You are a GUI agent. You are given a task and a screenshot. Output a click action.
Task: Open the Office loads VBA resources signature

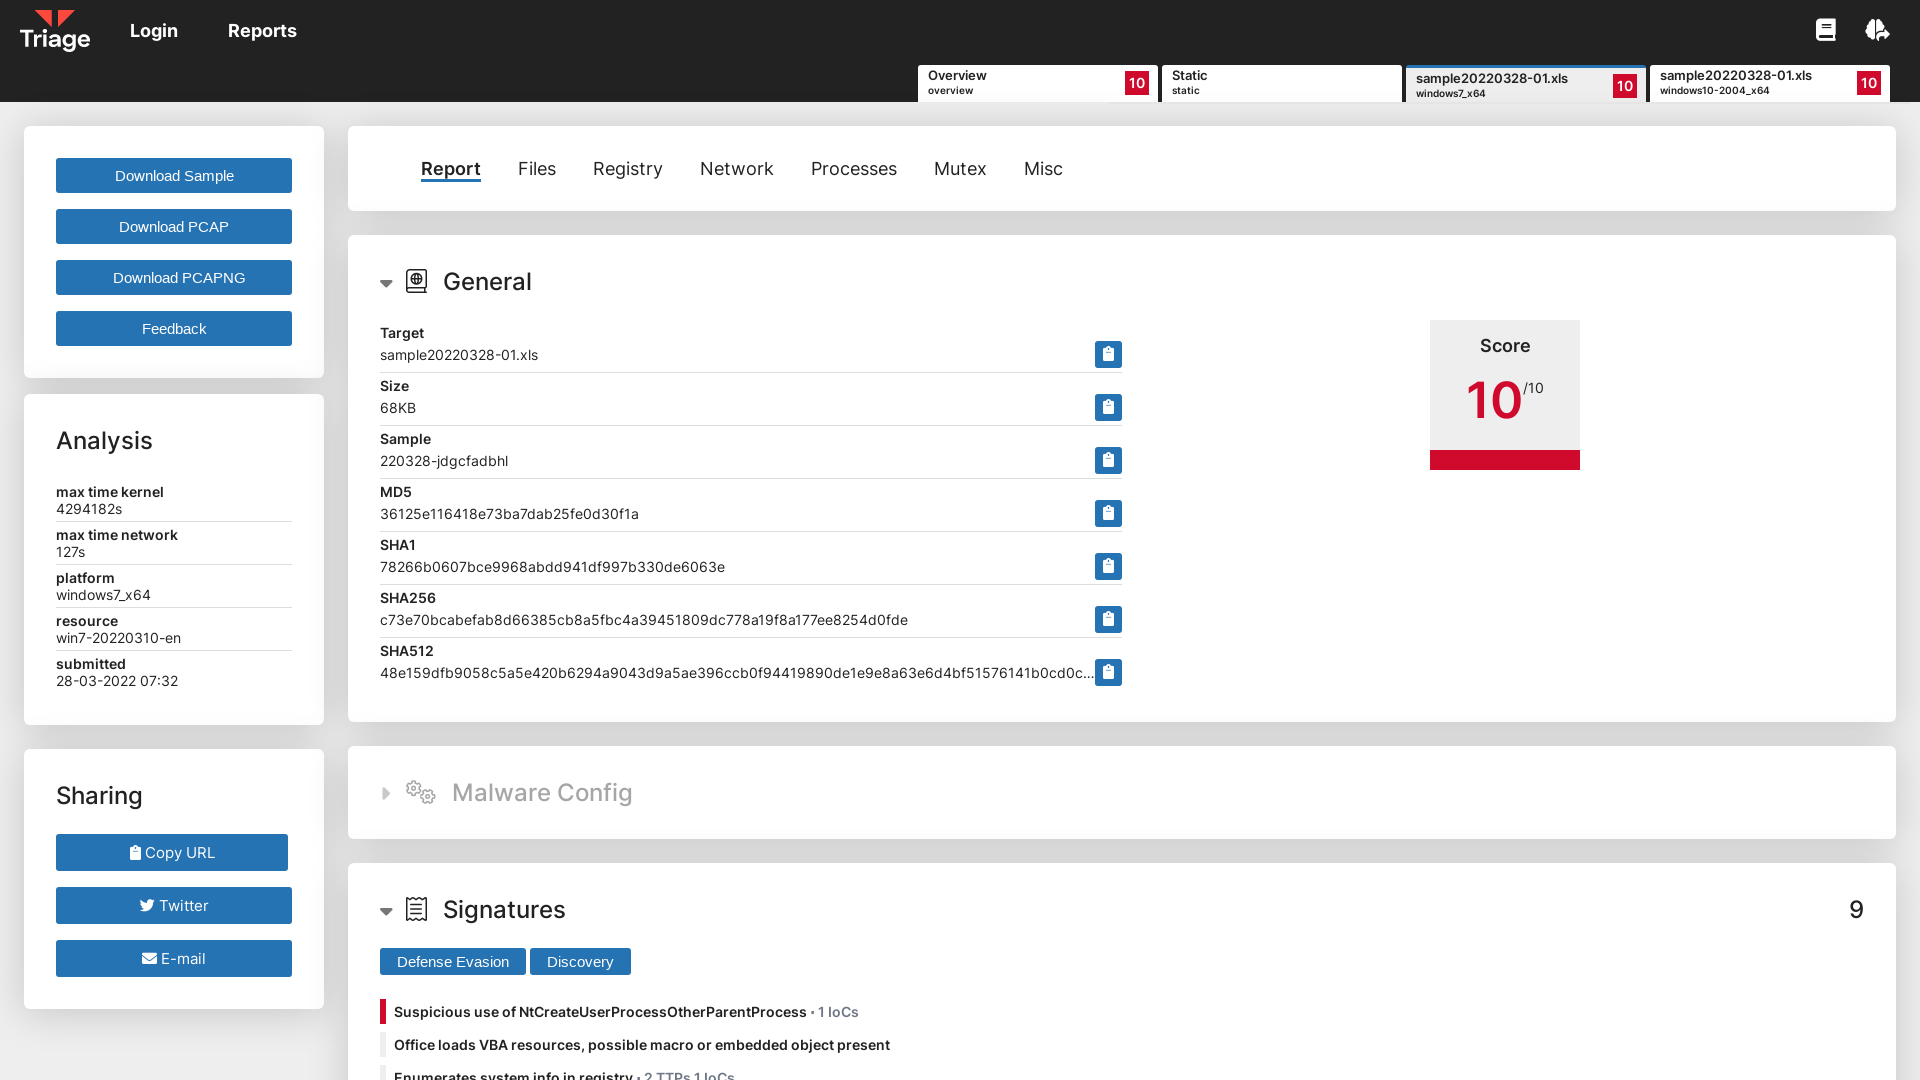click(642, 1045)
